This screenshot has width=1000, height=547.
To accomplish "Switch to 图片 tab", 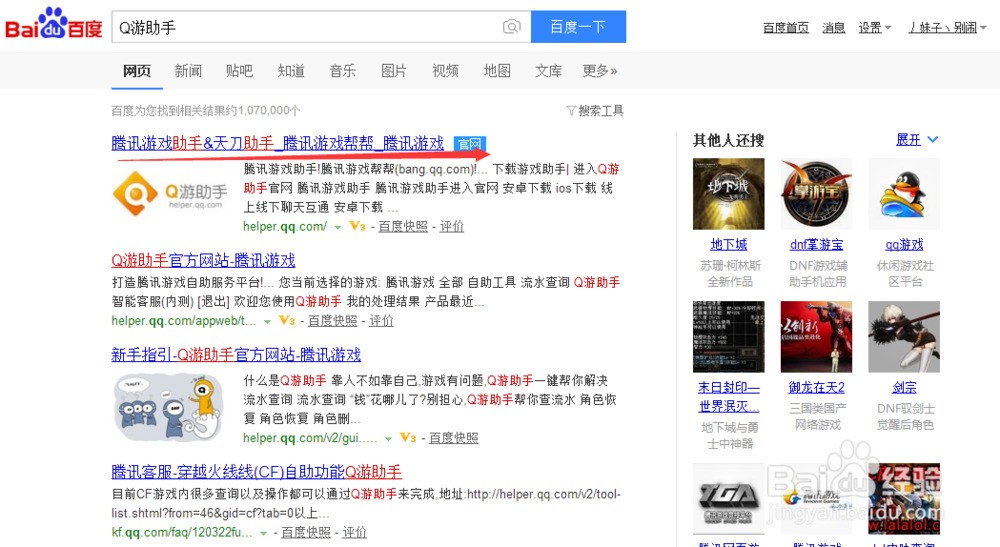I will (x=393, y=71).
